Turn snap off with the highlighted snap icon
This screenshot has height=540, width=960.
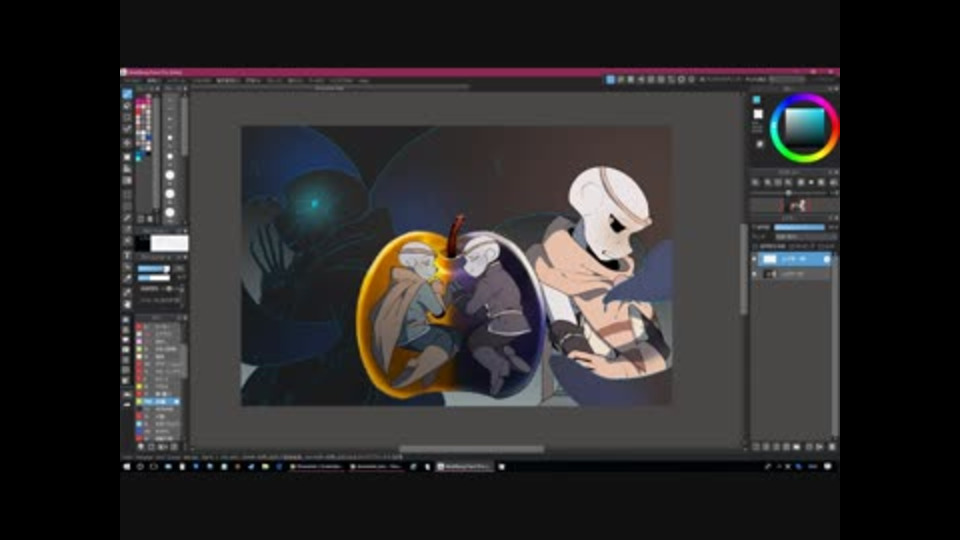(610, 80)
